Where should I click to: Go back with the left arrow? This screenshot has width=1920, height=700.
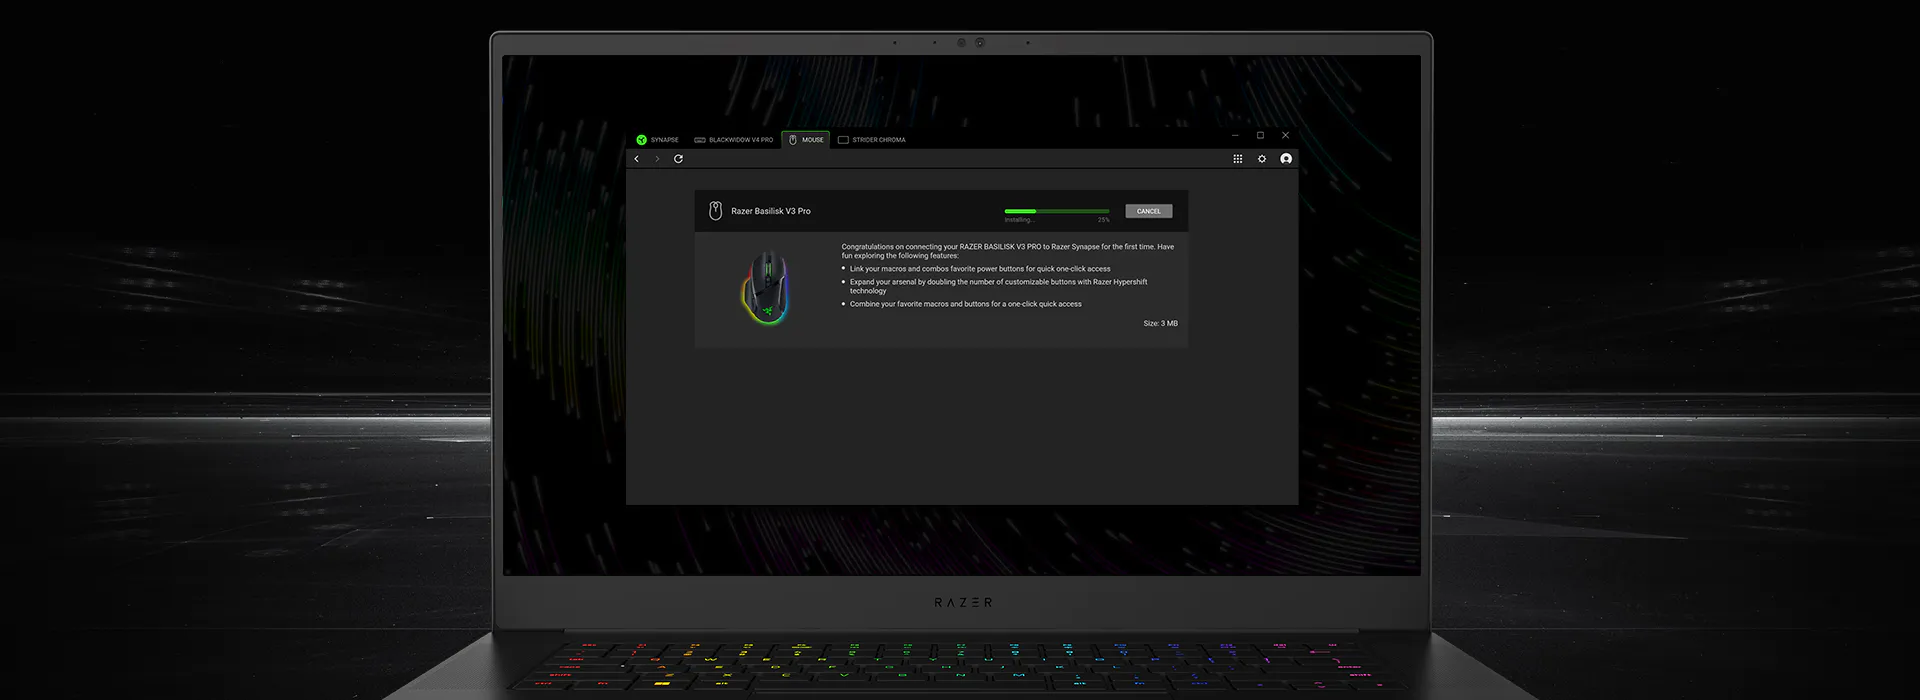pos(637,159)
